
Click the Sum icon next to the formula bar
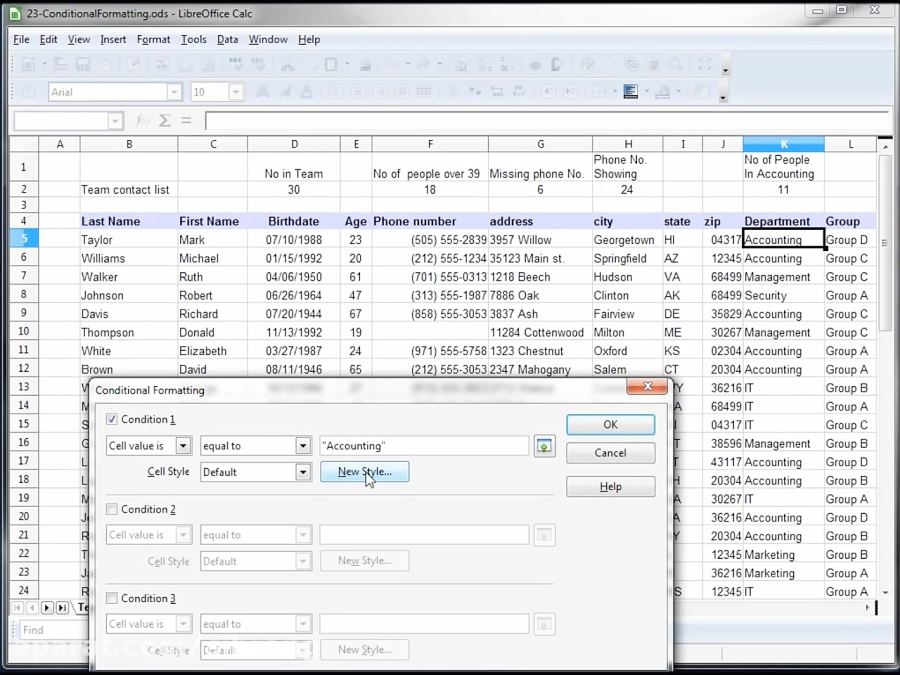[165, 120]
